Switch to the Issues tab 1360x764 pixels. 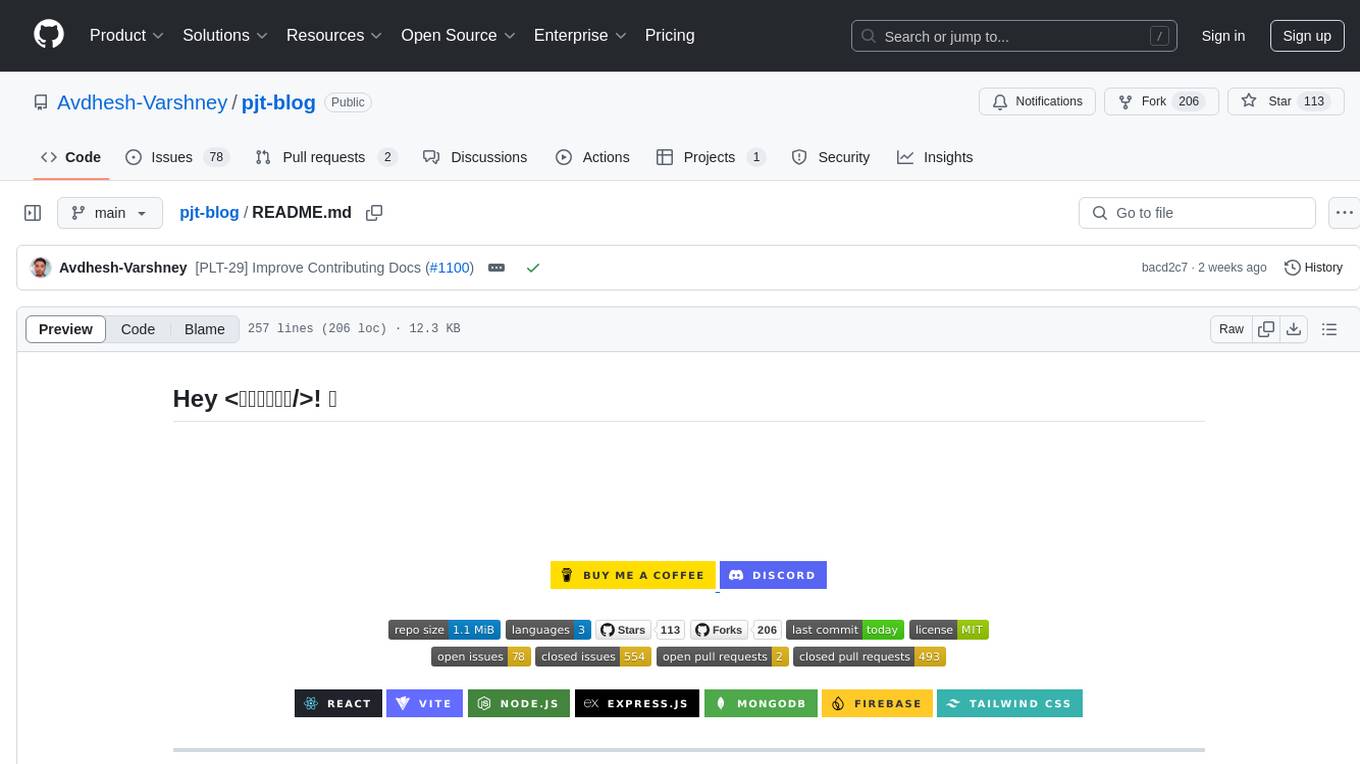click(177, 157)
